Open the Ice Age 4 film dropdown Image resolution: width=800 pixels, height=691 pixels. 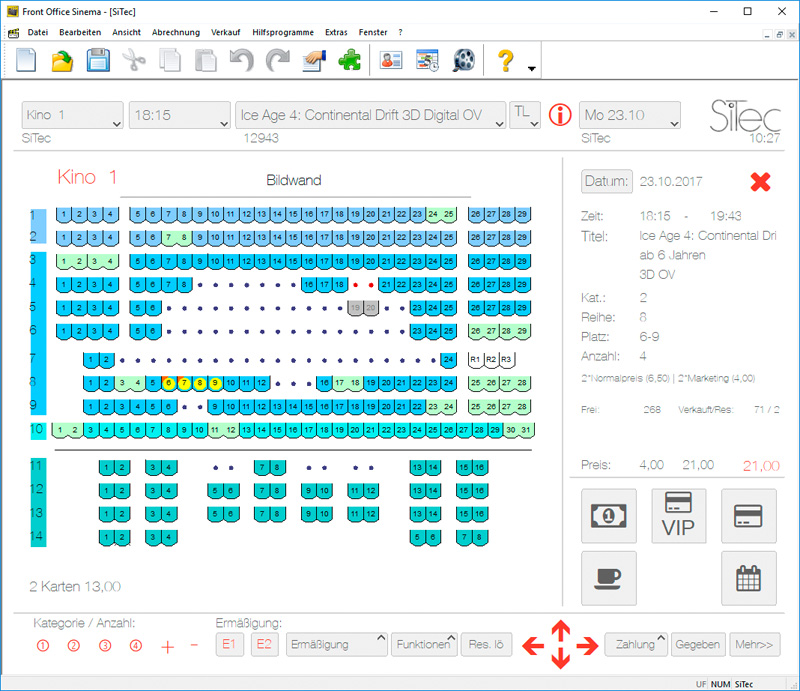(x=371, y=116)
